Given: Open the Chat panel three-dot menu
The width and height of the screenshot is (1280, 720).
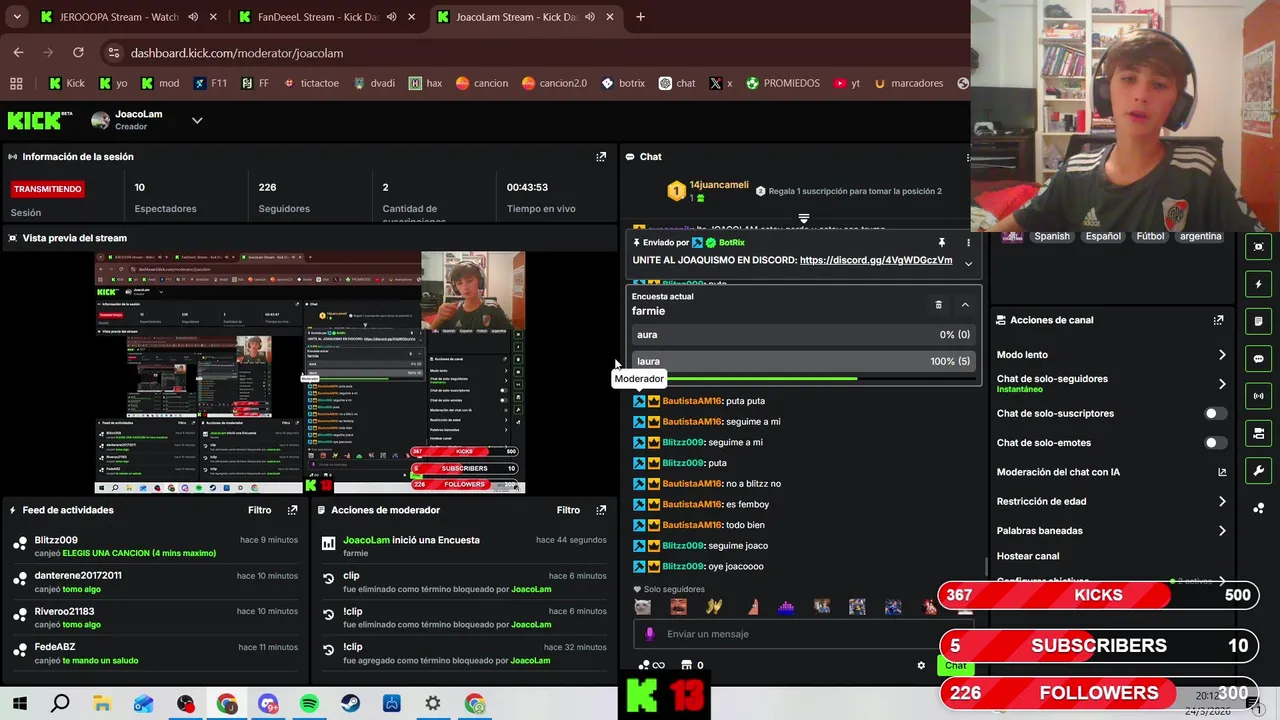Looking at the screenshot, I should [x=968, y=157].
